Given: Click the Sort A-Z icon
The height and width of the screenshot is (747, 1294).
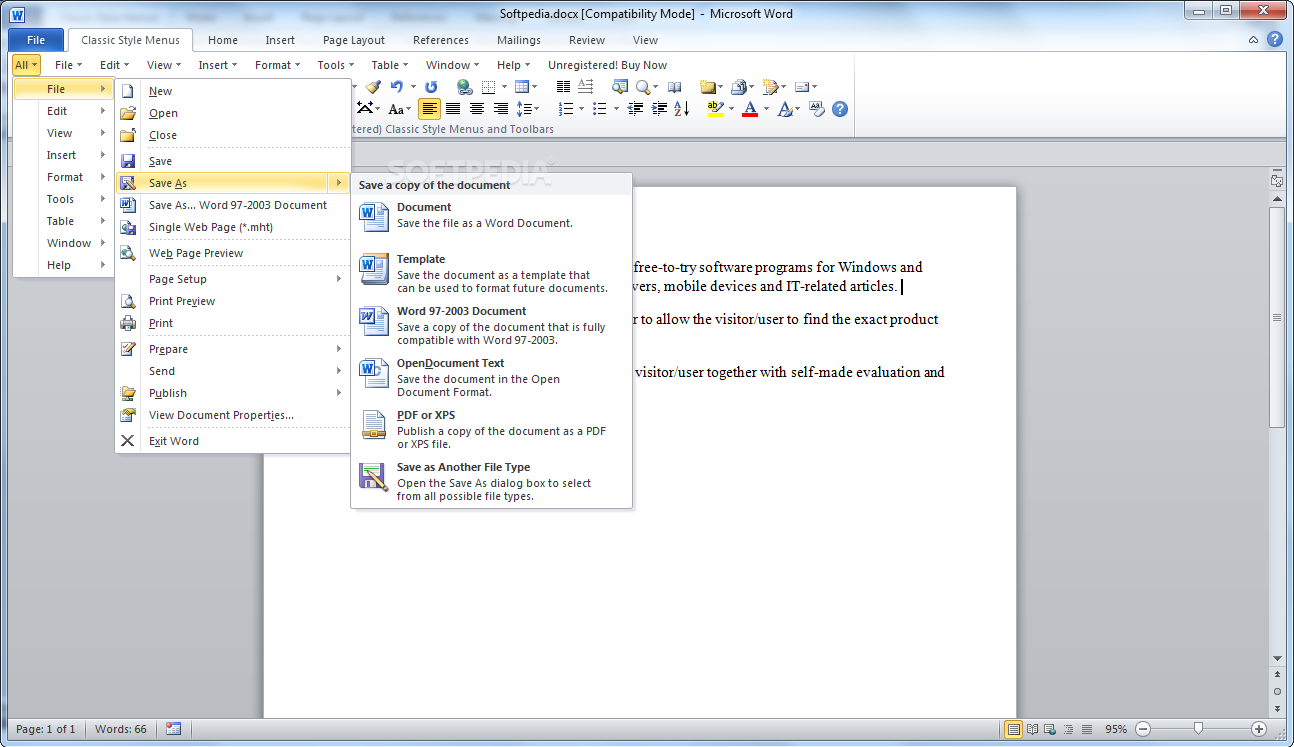Looking at the screenshot, I should point(681,109).
